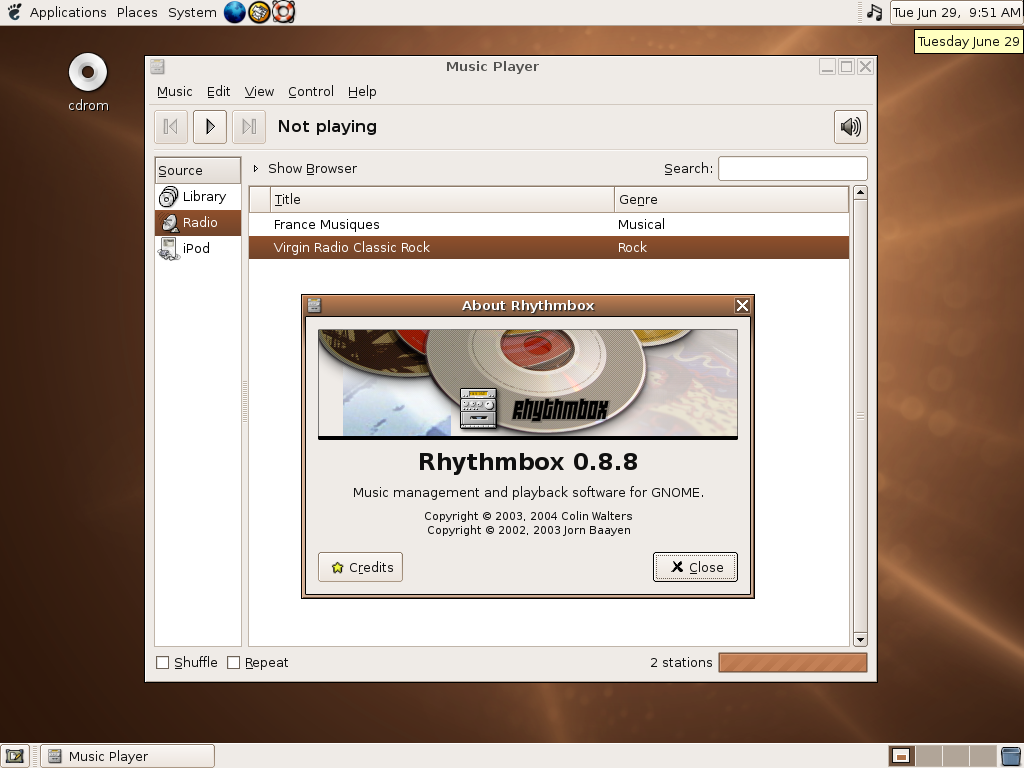This screenshot has height=768, width=1024.
Task: Click inside the Search input field
Action: coord(793,168)
